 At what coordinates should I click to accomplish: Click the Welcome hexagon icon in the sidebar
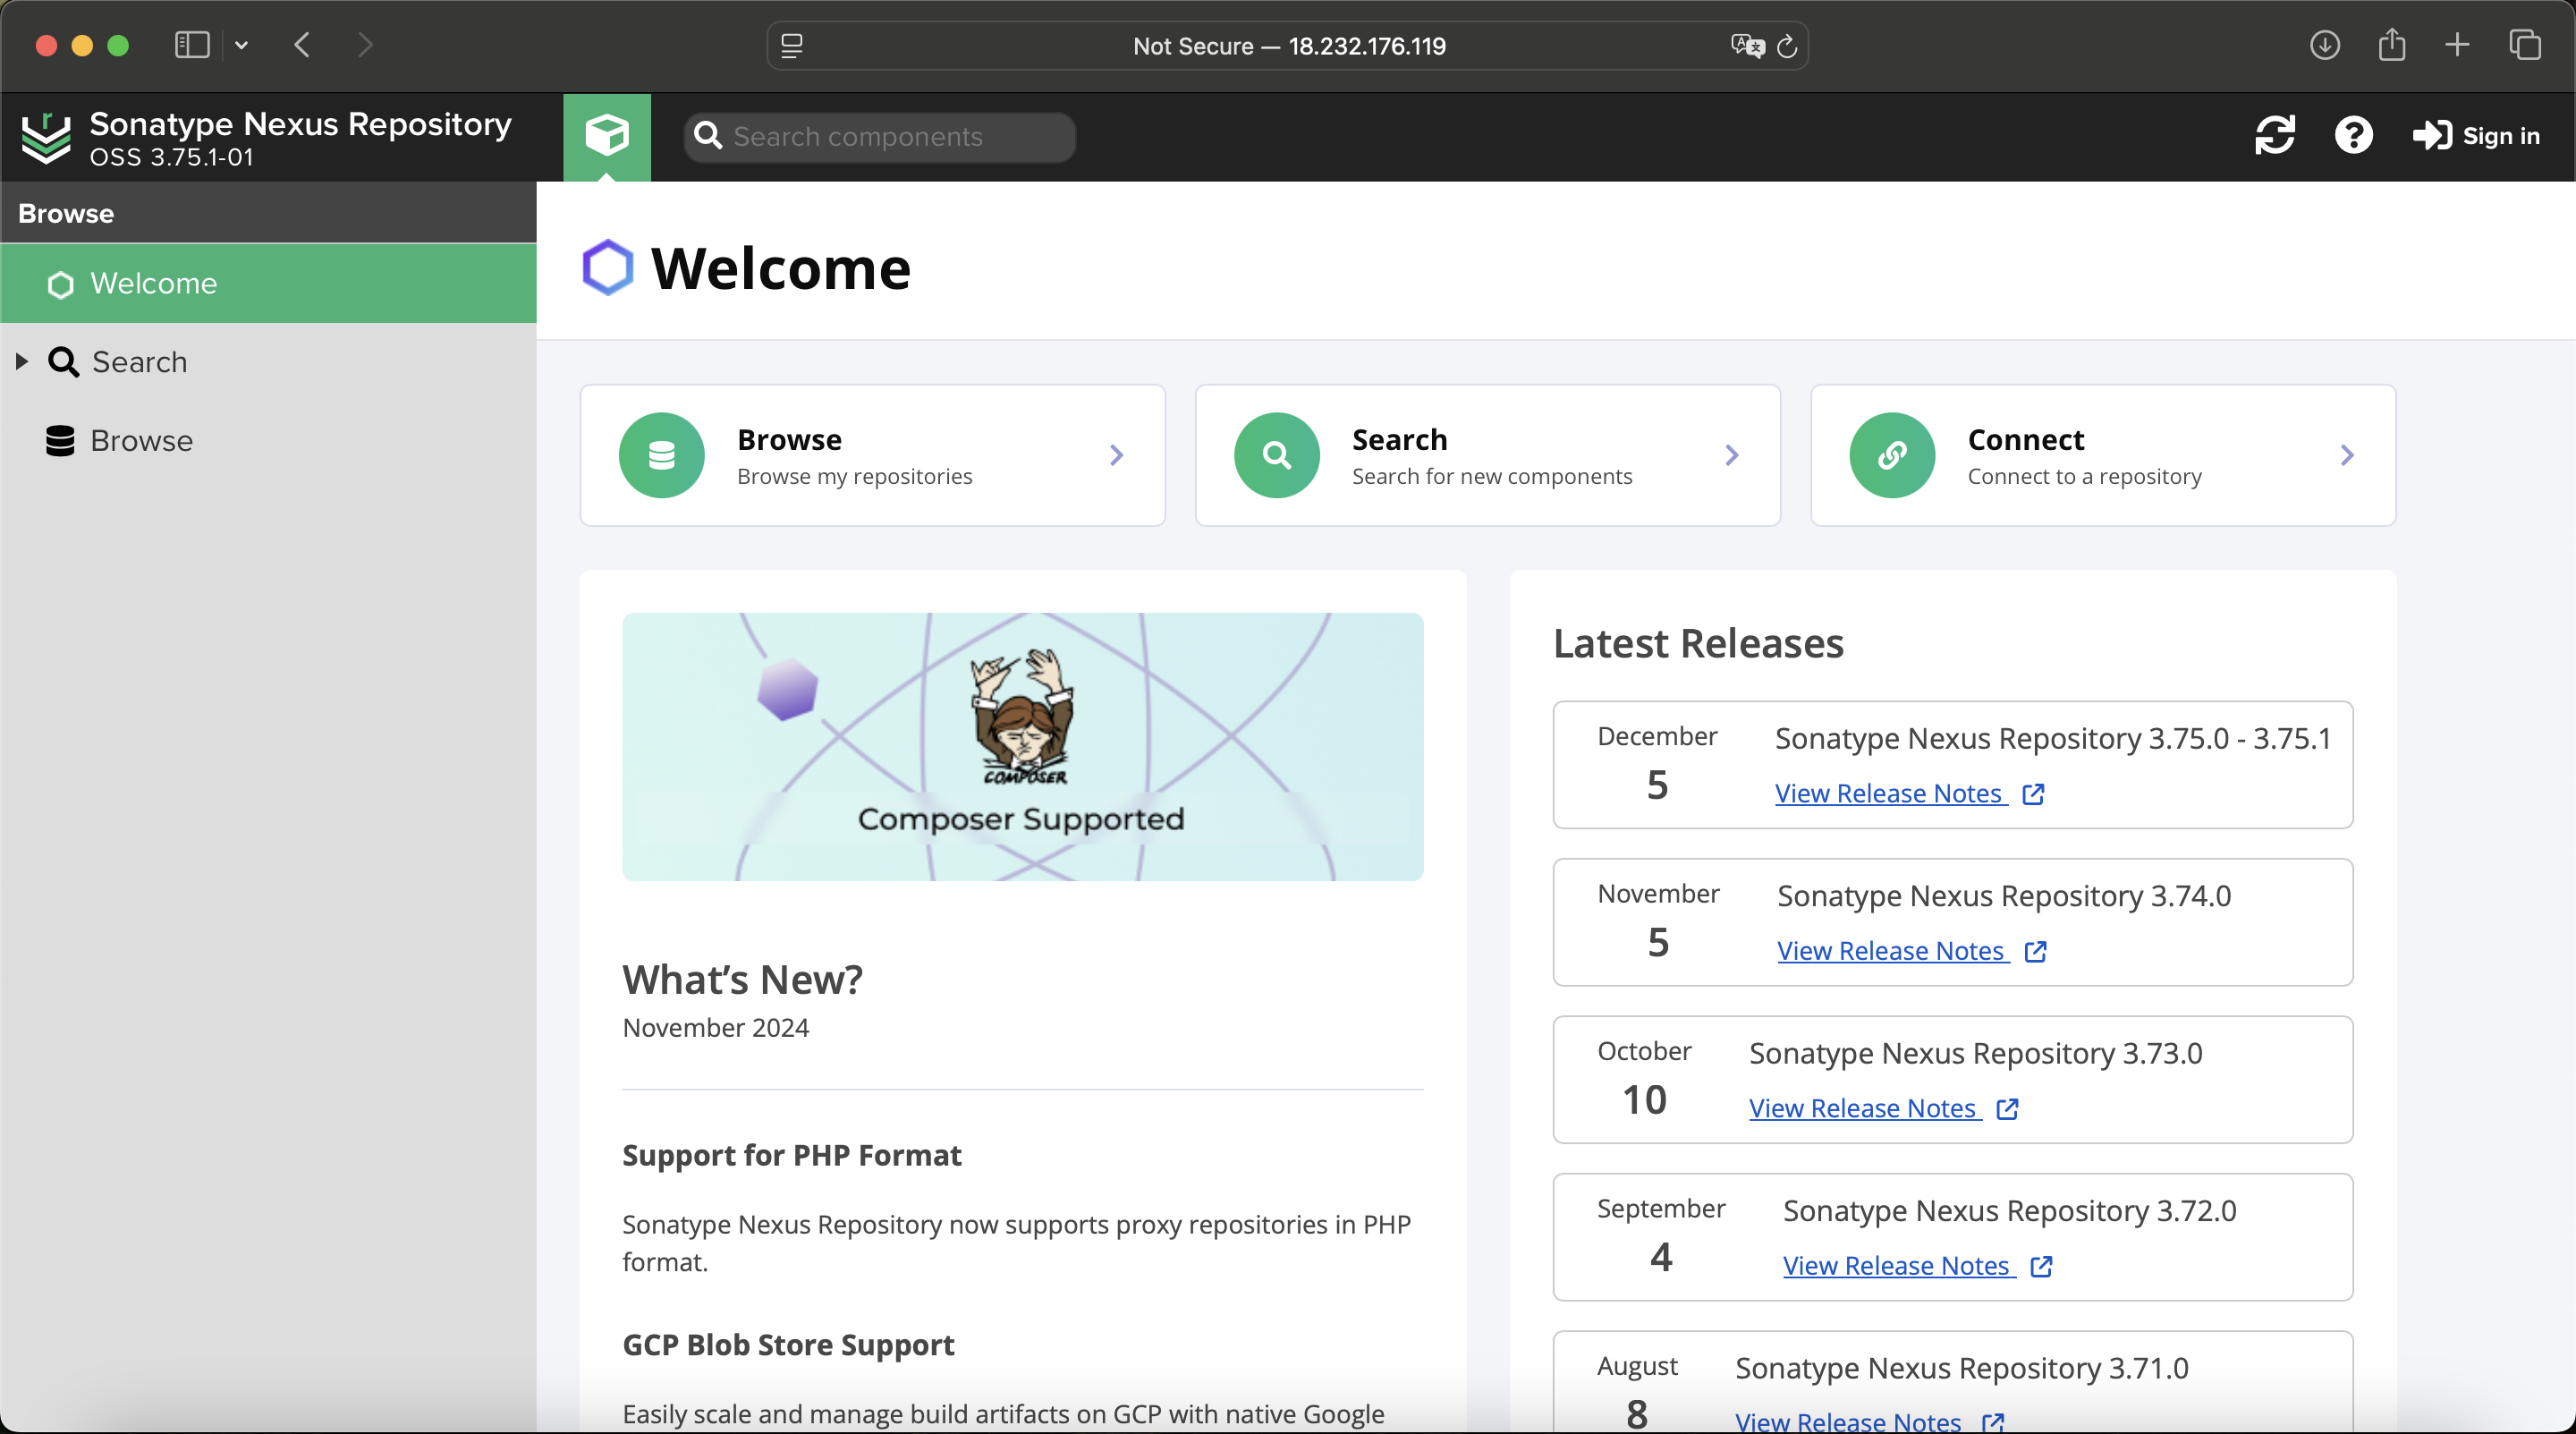[59, 283]
